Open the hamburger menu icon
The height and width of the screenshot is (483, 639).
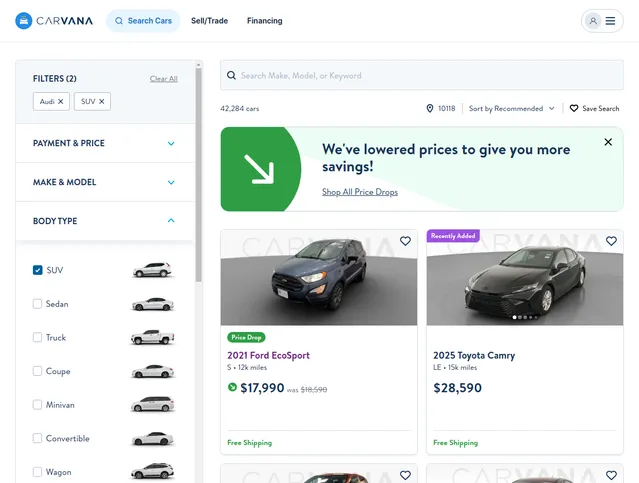point(610,21)
